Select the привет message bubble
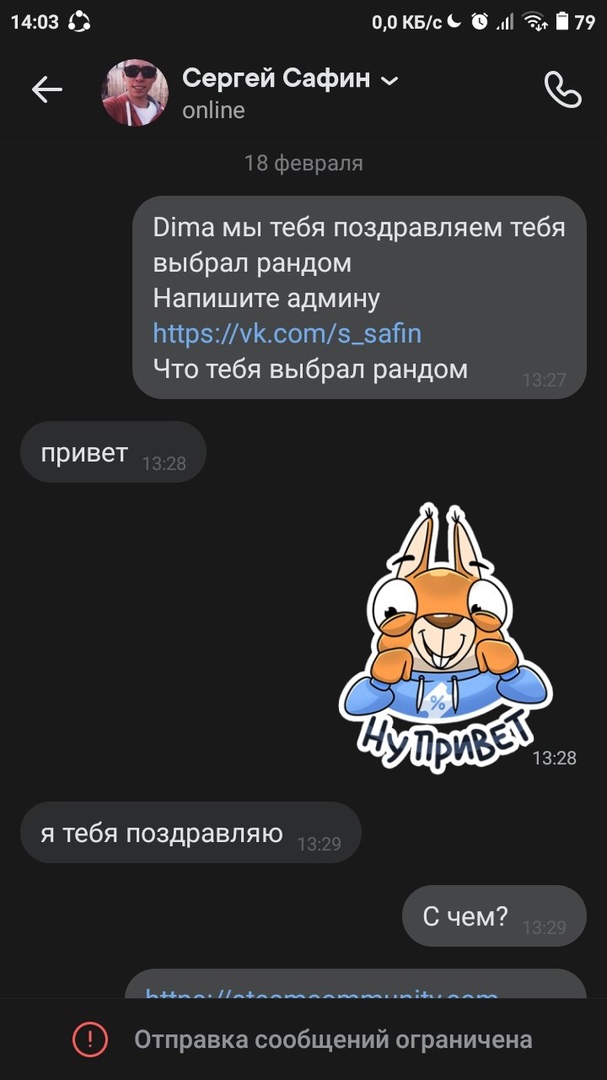This screenshot has width=607, height=1080. (x=114, y=452)
